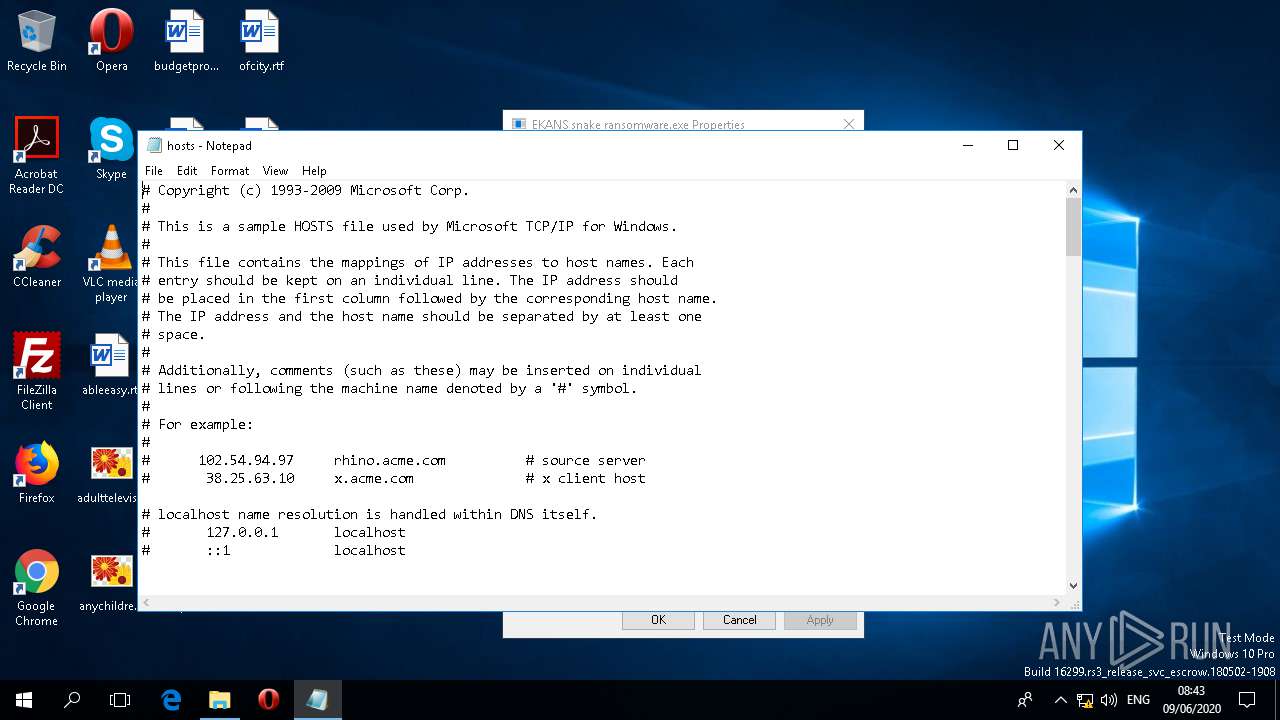1280x720 pixels.
Task: Click the 'x.acme.com' host name text
Action: pyautogui.click(x=374, y=478)
